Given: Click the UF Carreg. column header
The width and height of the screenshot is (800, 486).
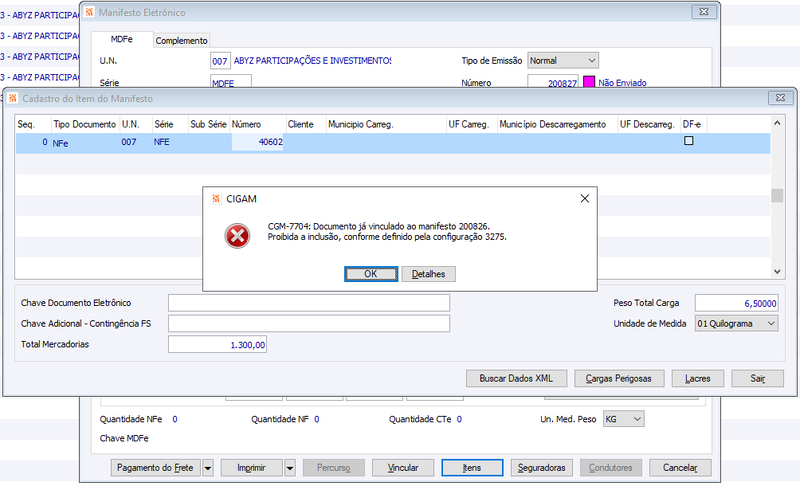Looking at the screenshot, I should (x=472, y=124).
